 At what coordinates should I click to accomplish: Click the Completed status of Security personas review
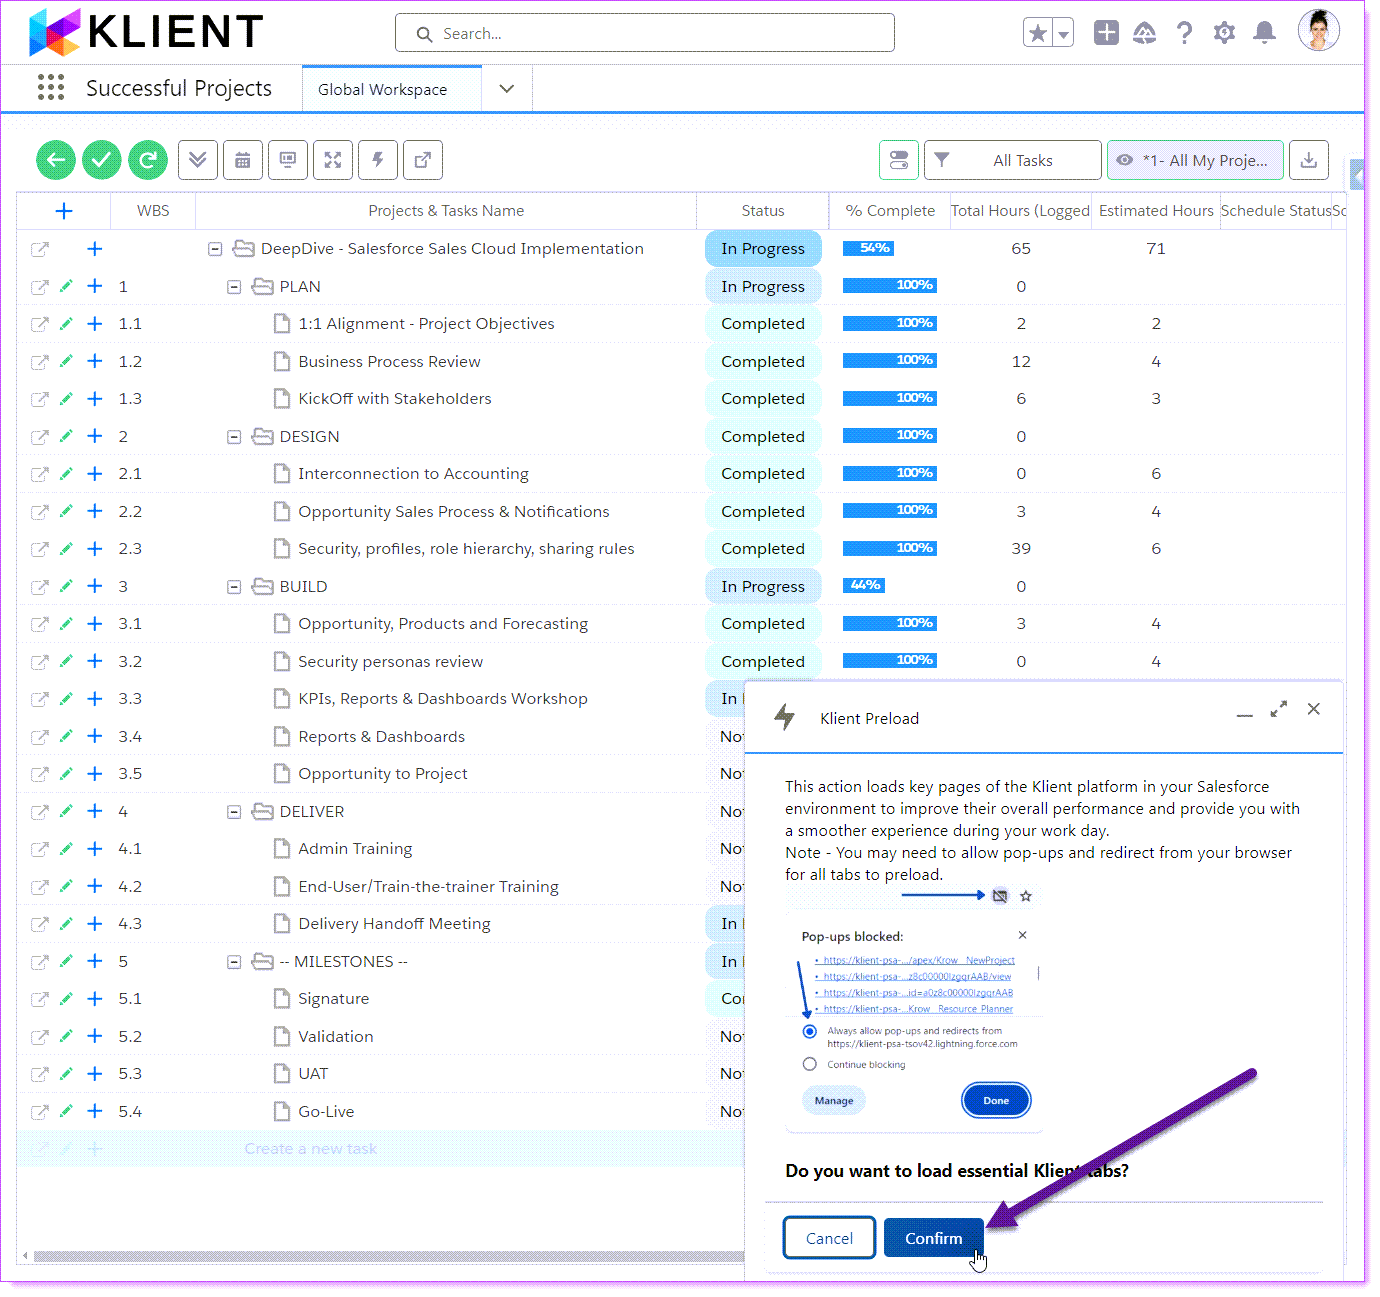click(763, 662)
